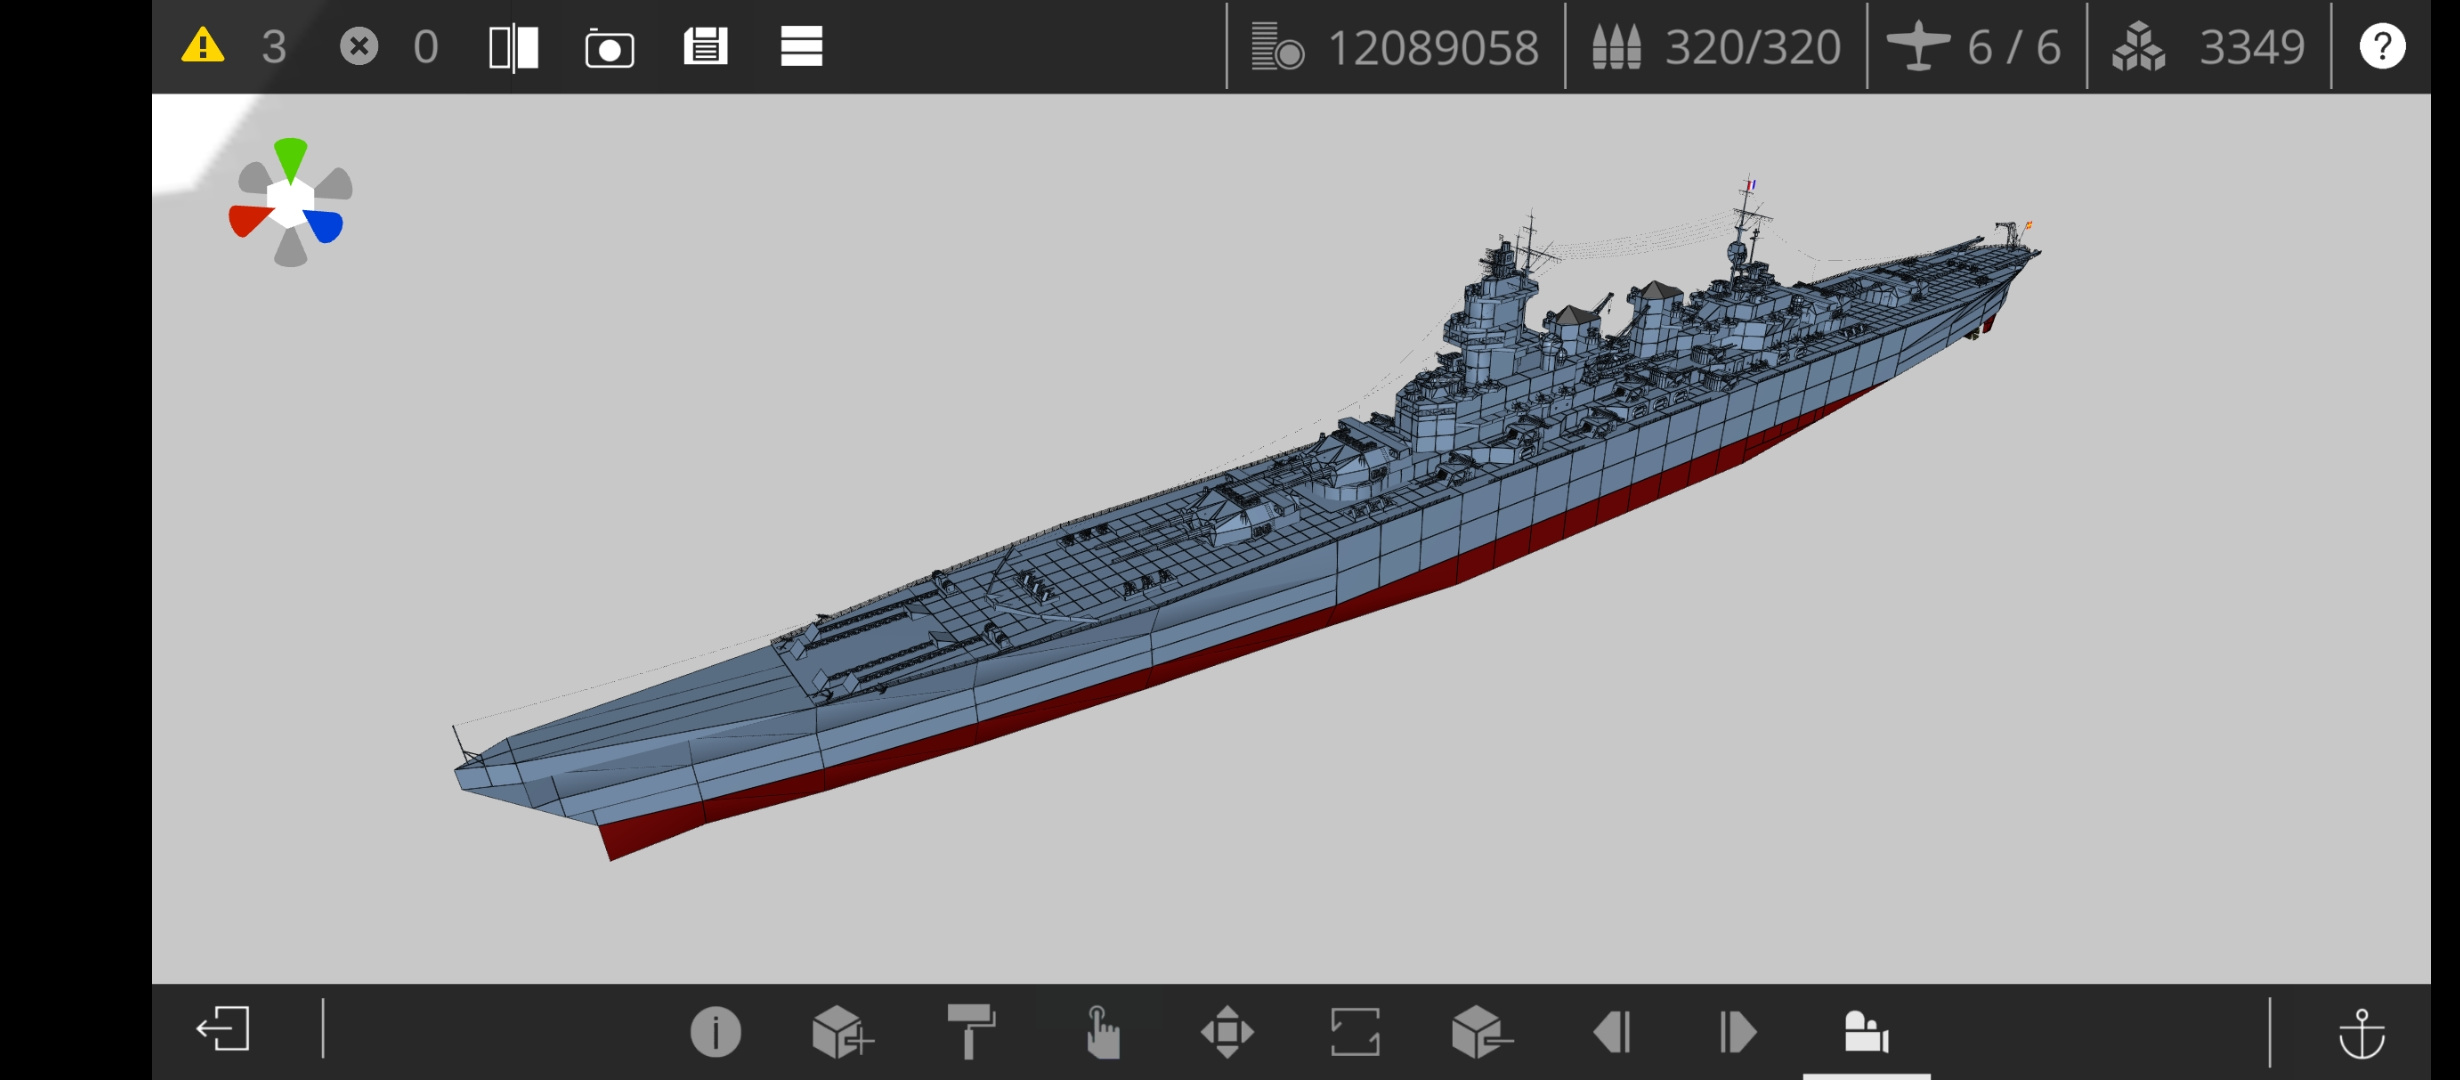The width and height of the screenshot is (2460, 1080).
Task: Open the help question mark button
Action: (x=2382, y=46)
